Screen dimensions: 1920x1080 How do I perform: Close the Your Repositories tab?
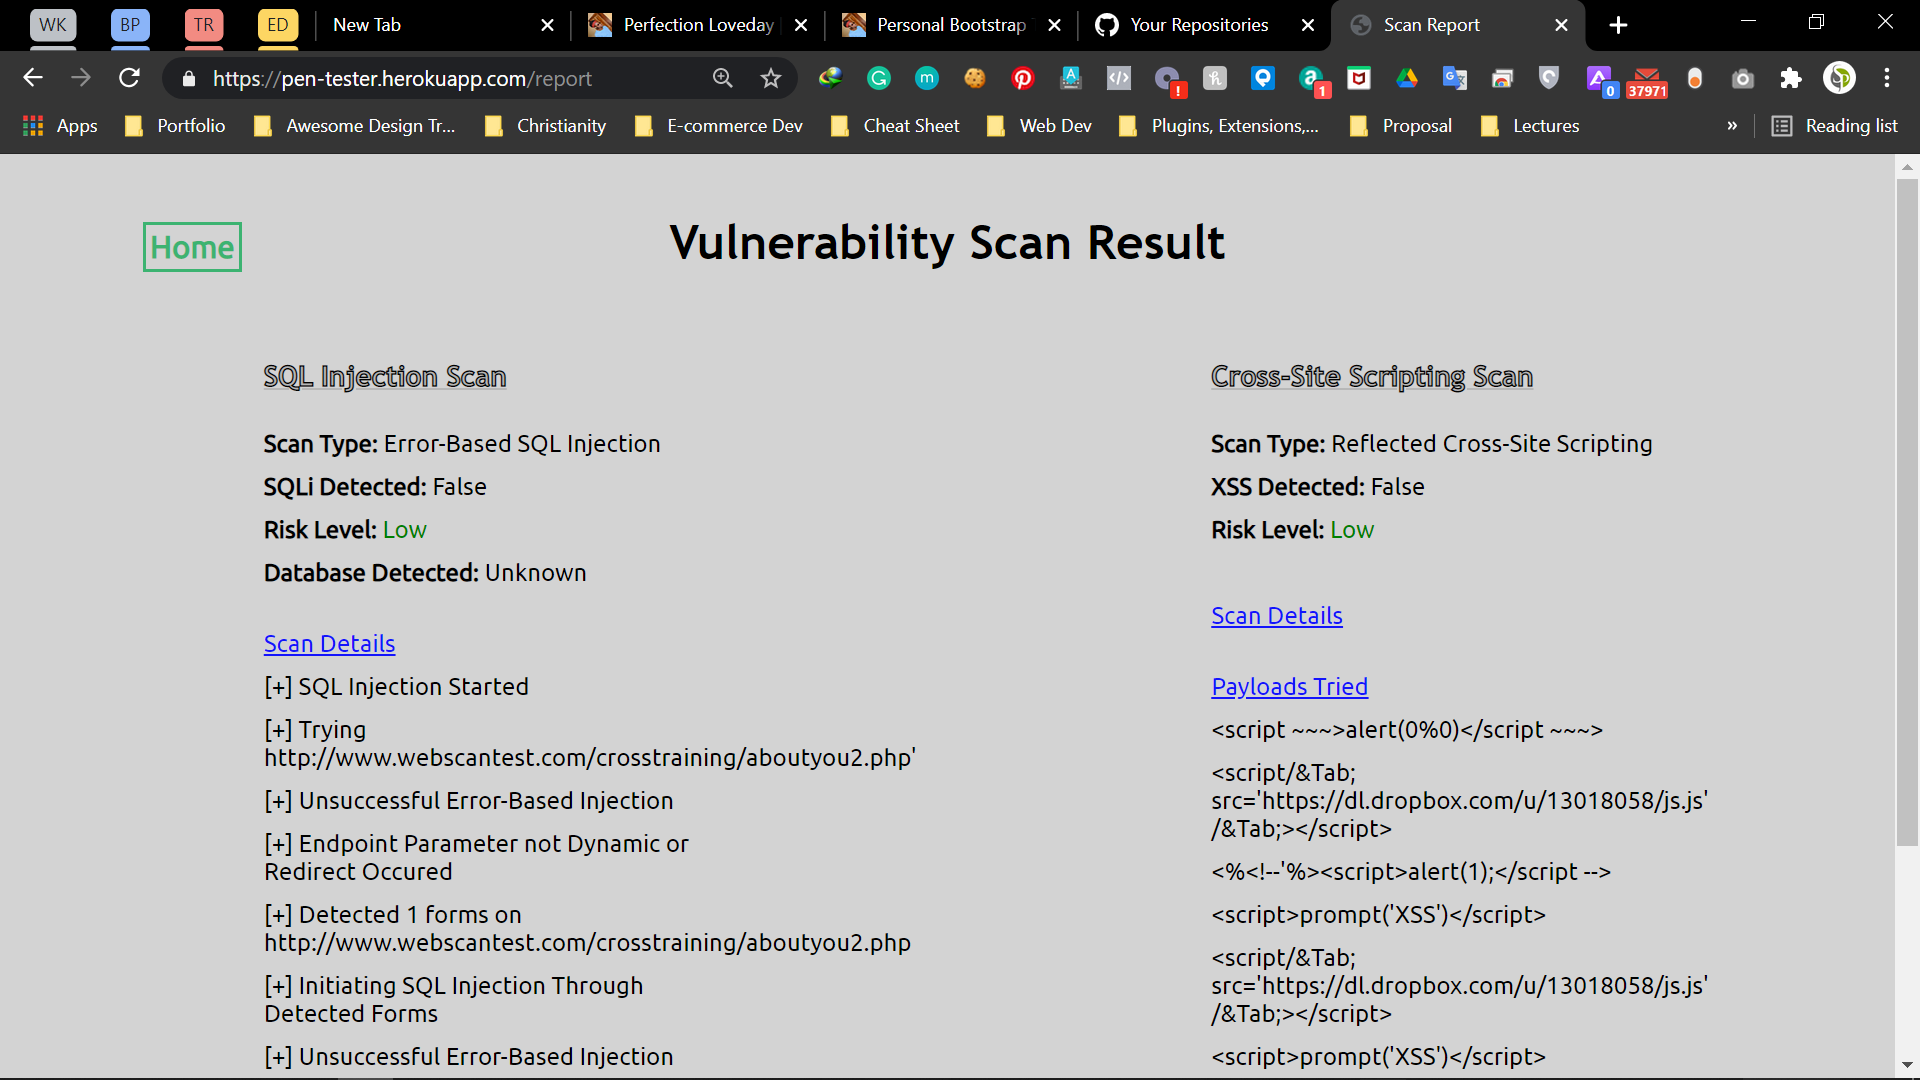click(1308, 25)
